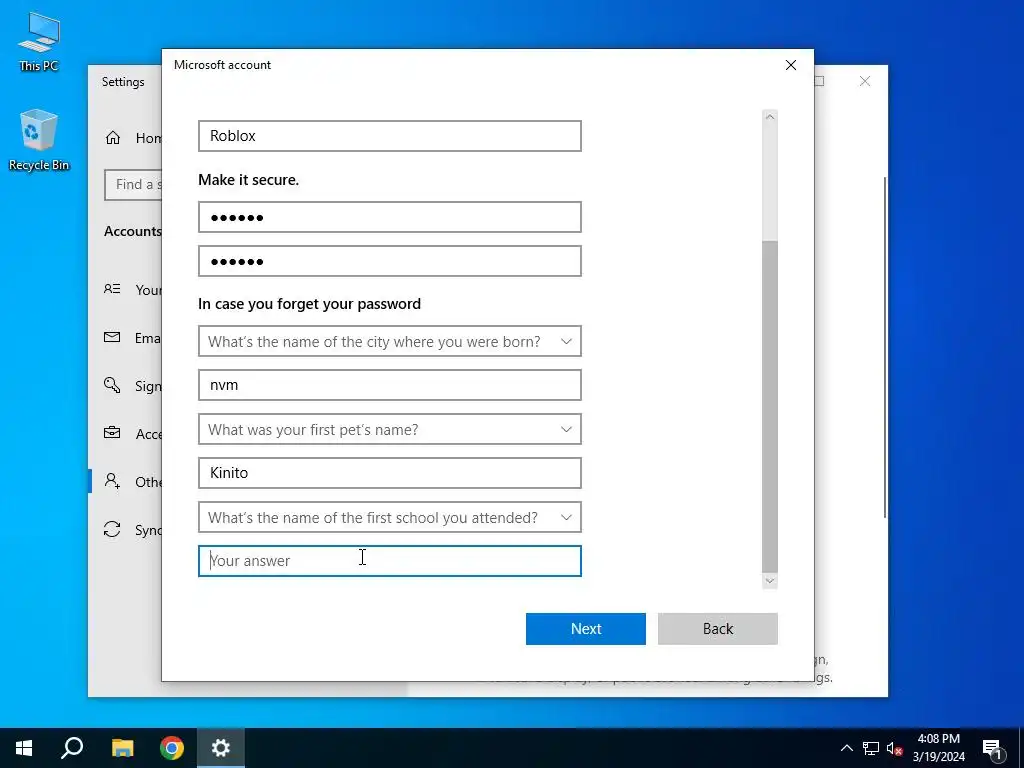Select Email envelope icon in Settings sidebar

point(112,338)
